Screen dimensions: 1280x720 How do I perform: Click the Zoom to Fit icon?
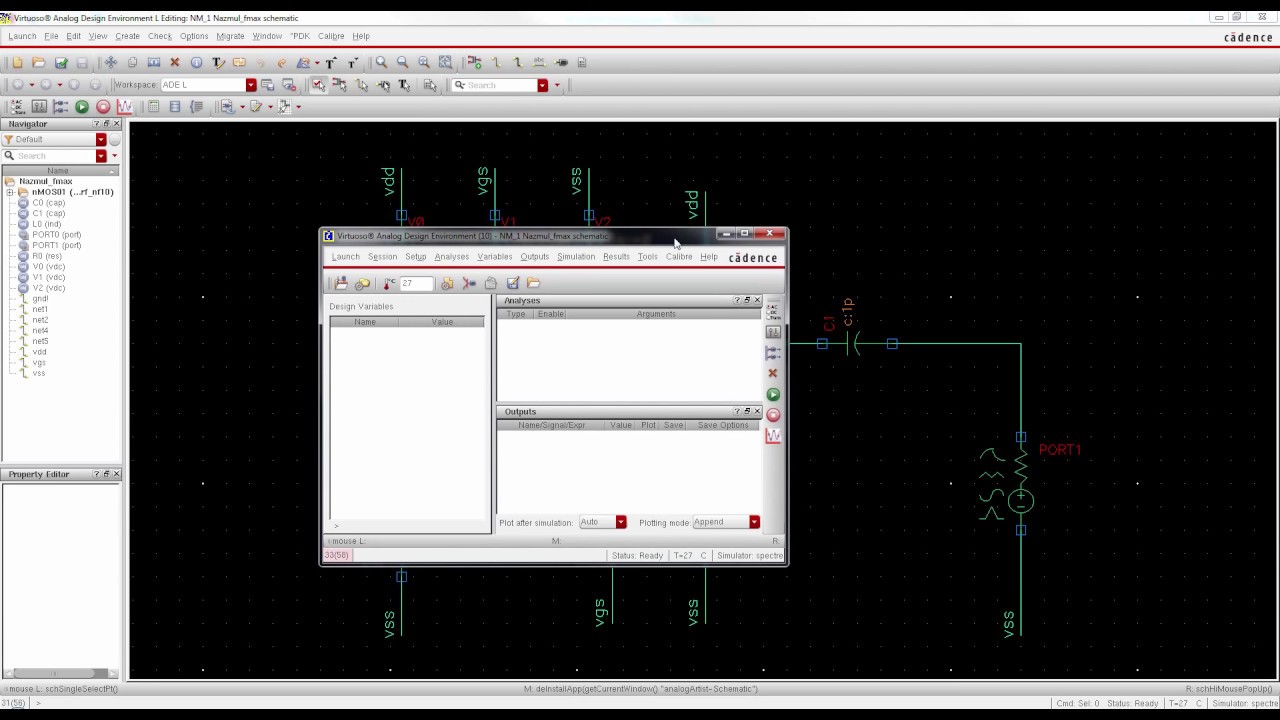(445, 62)
